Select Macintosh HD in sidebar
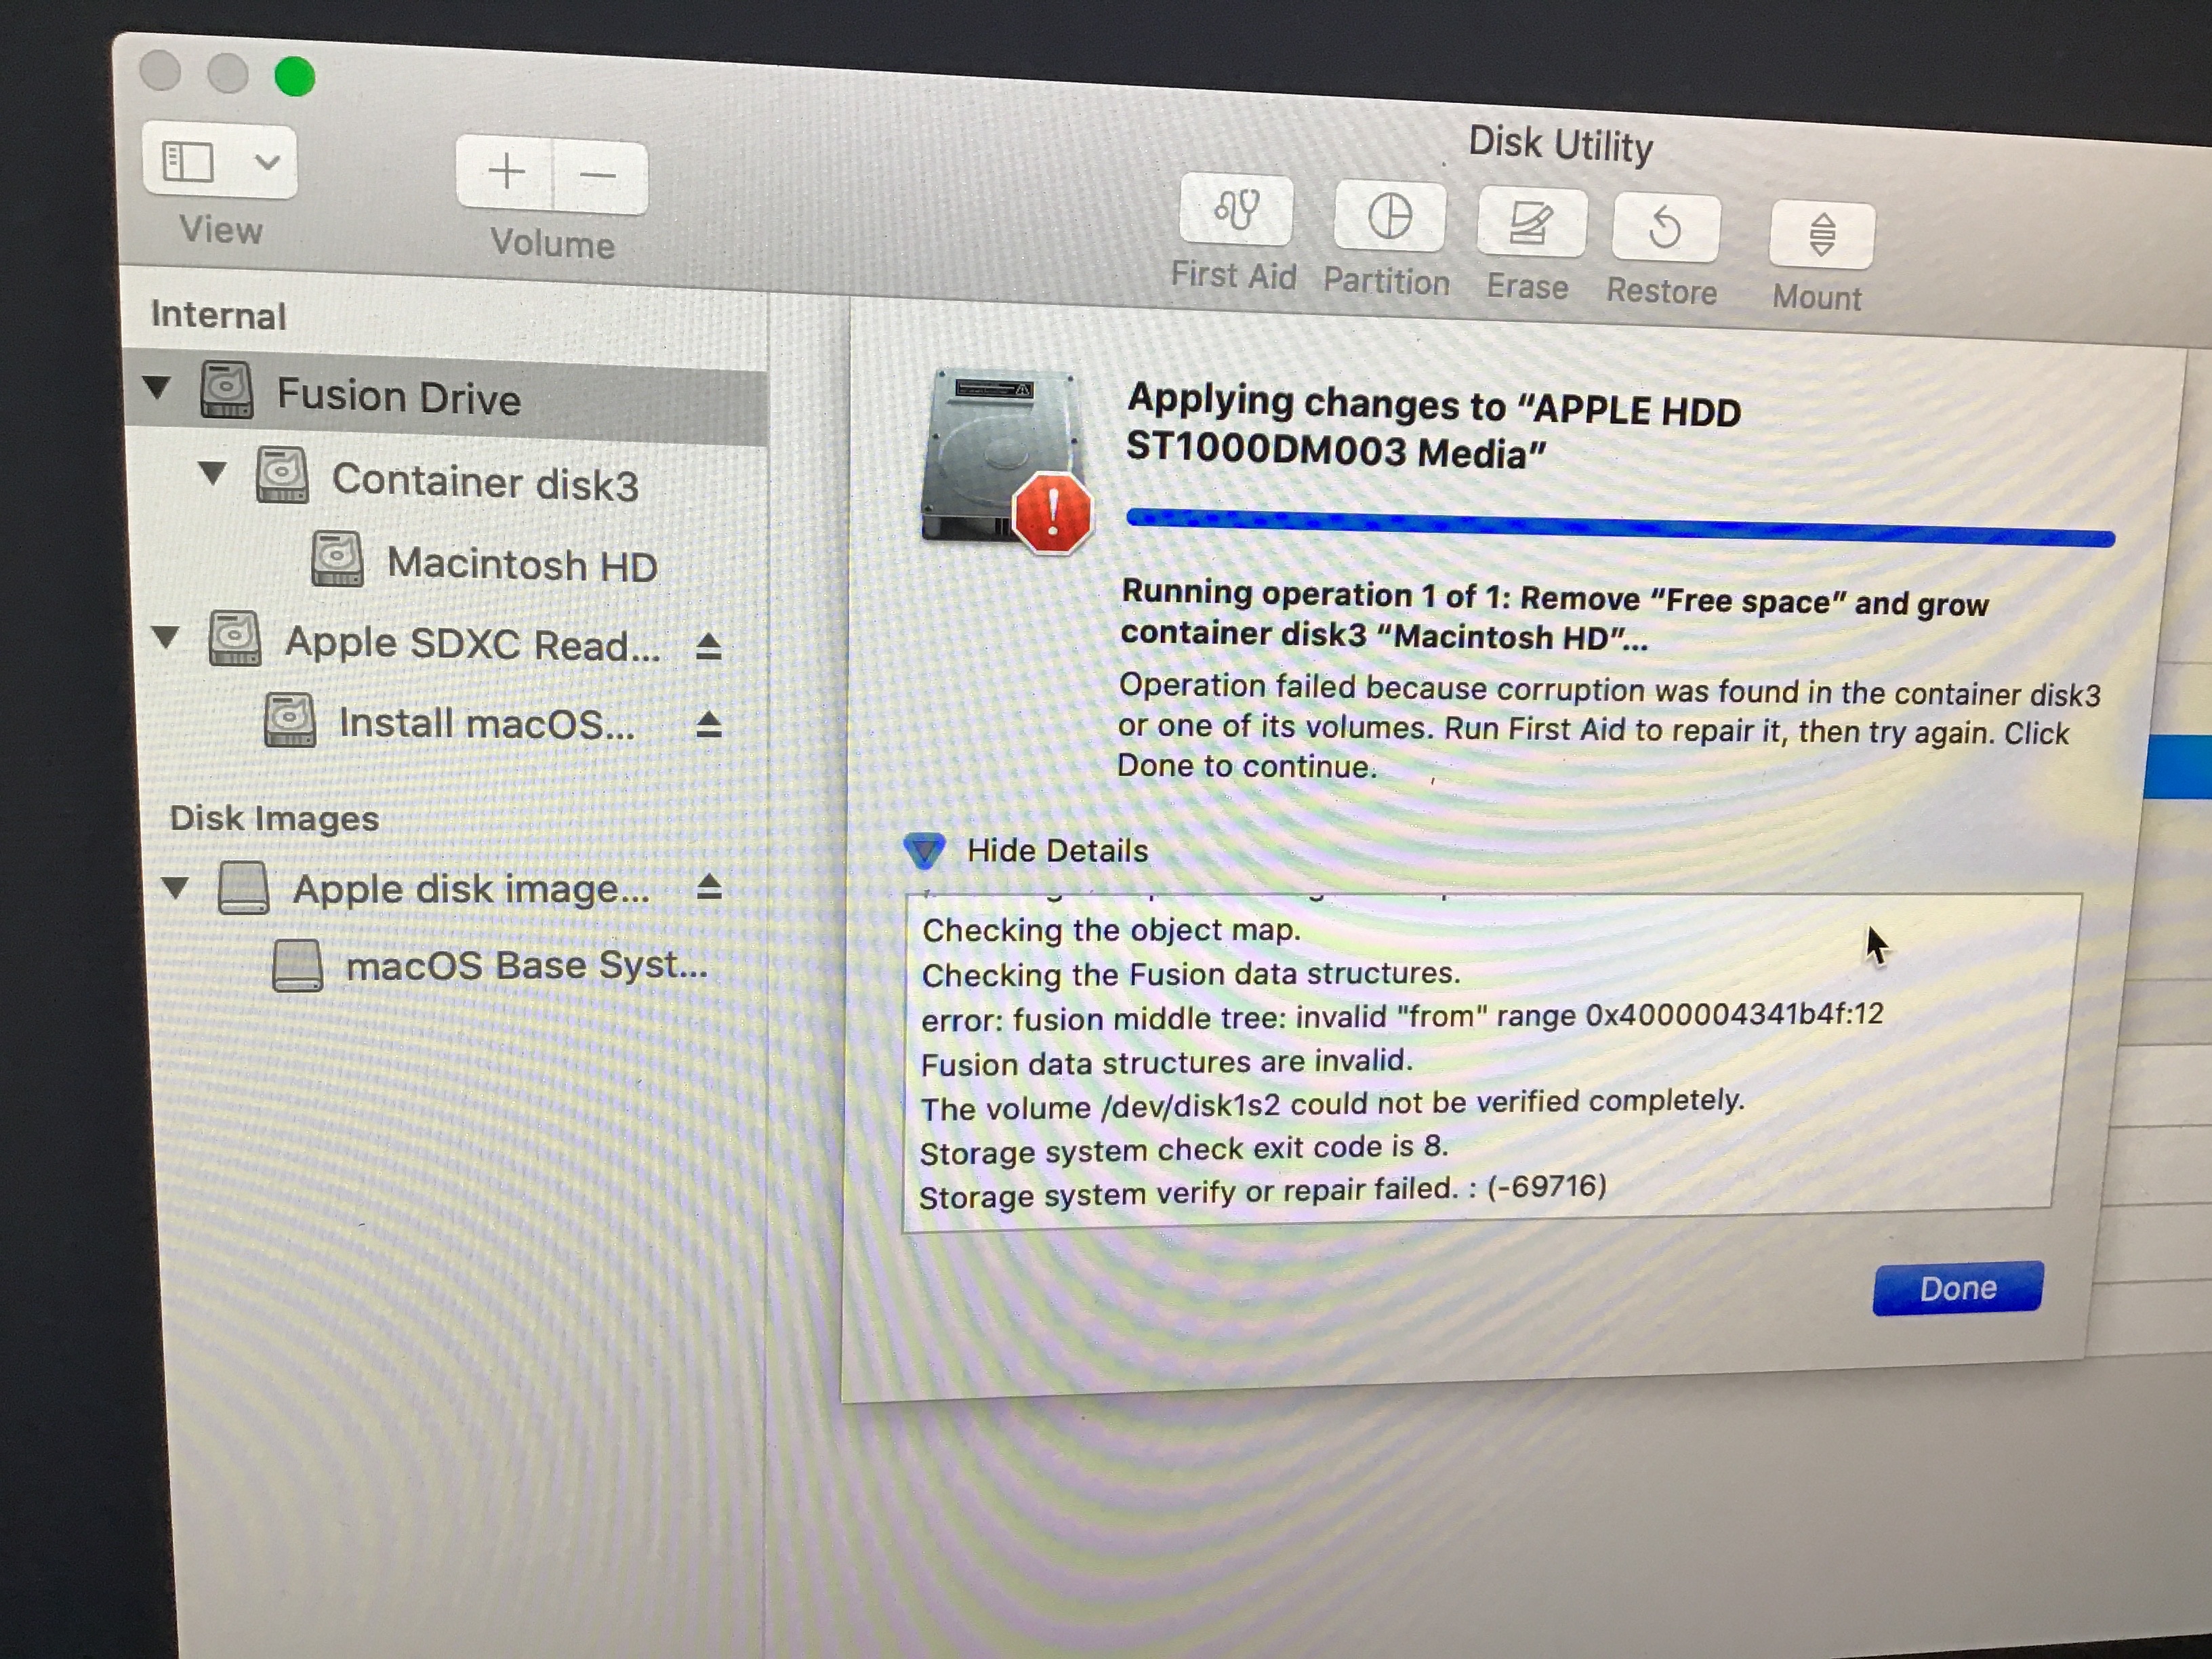 tap(521, 565)
